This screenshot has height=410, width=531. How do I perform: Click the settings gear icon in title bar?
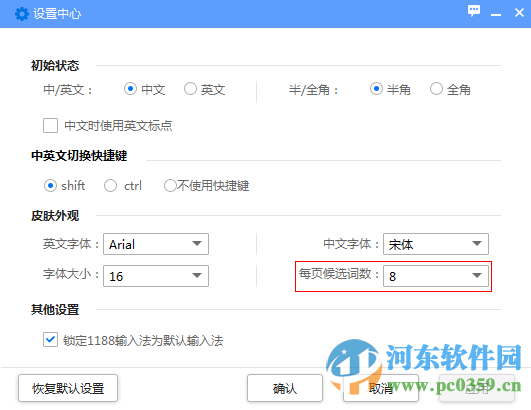[x=22, y=14]
